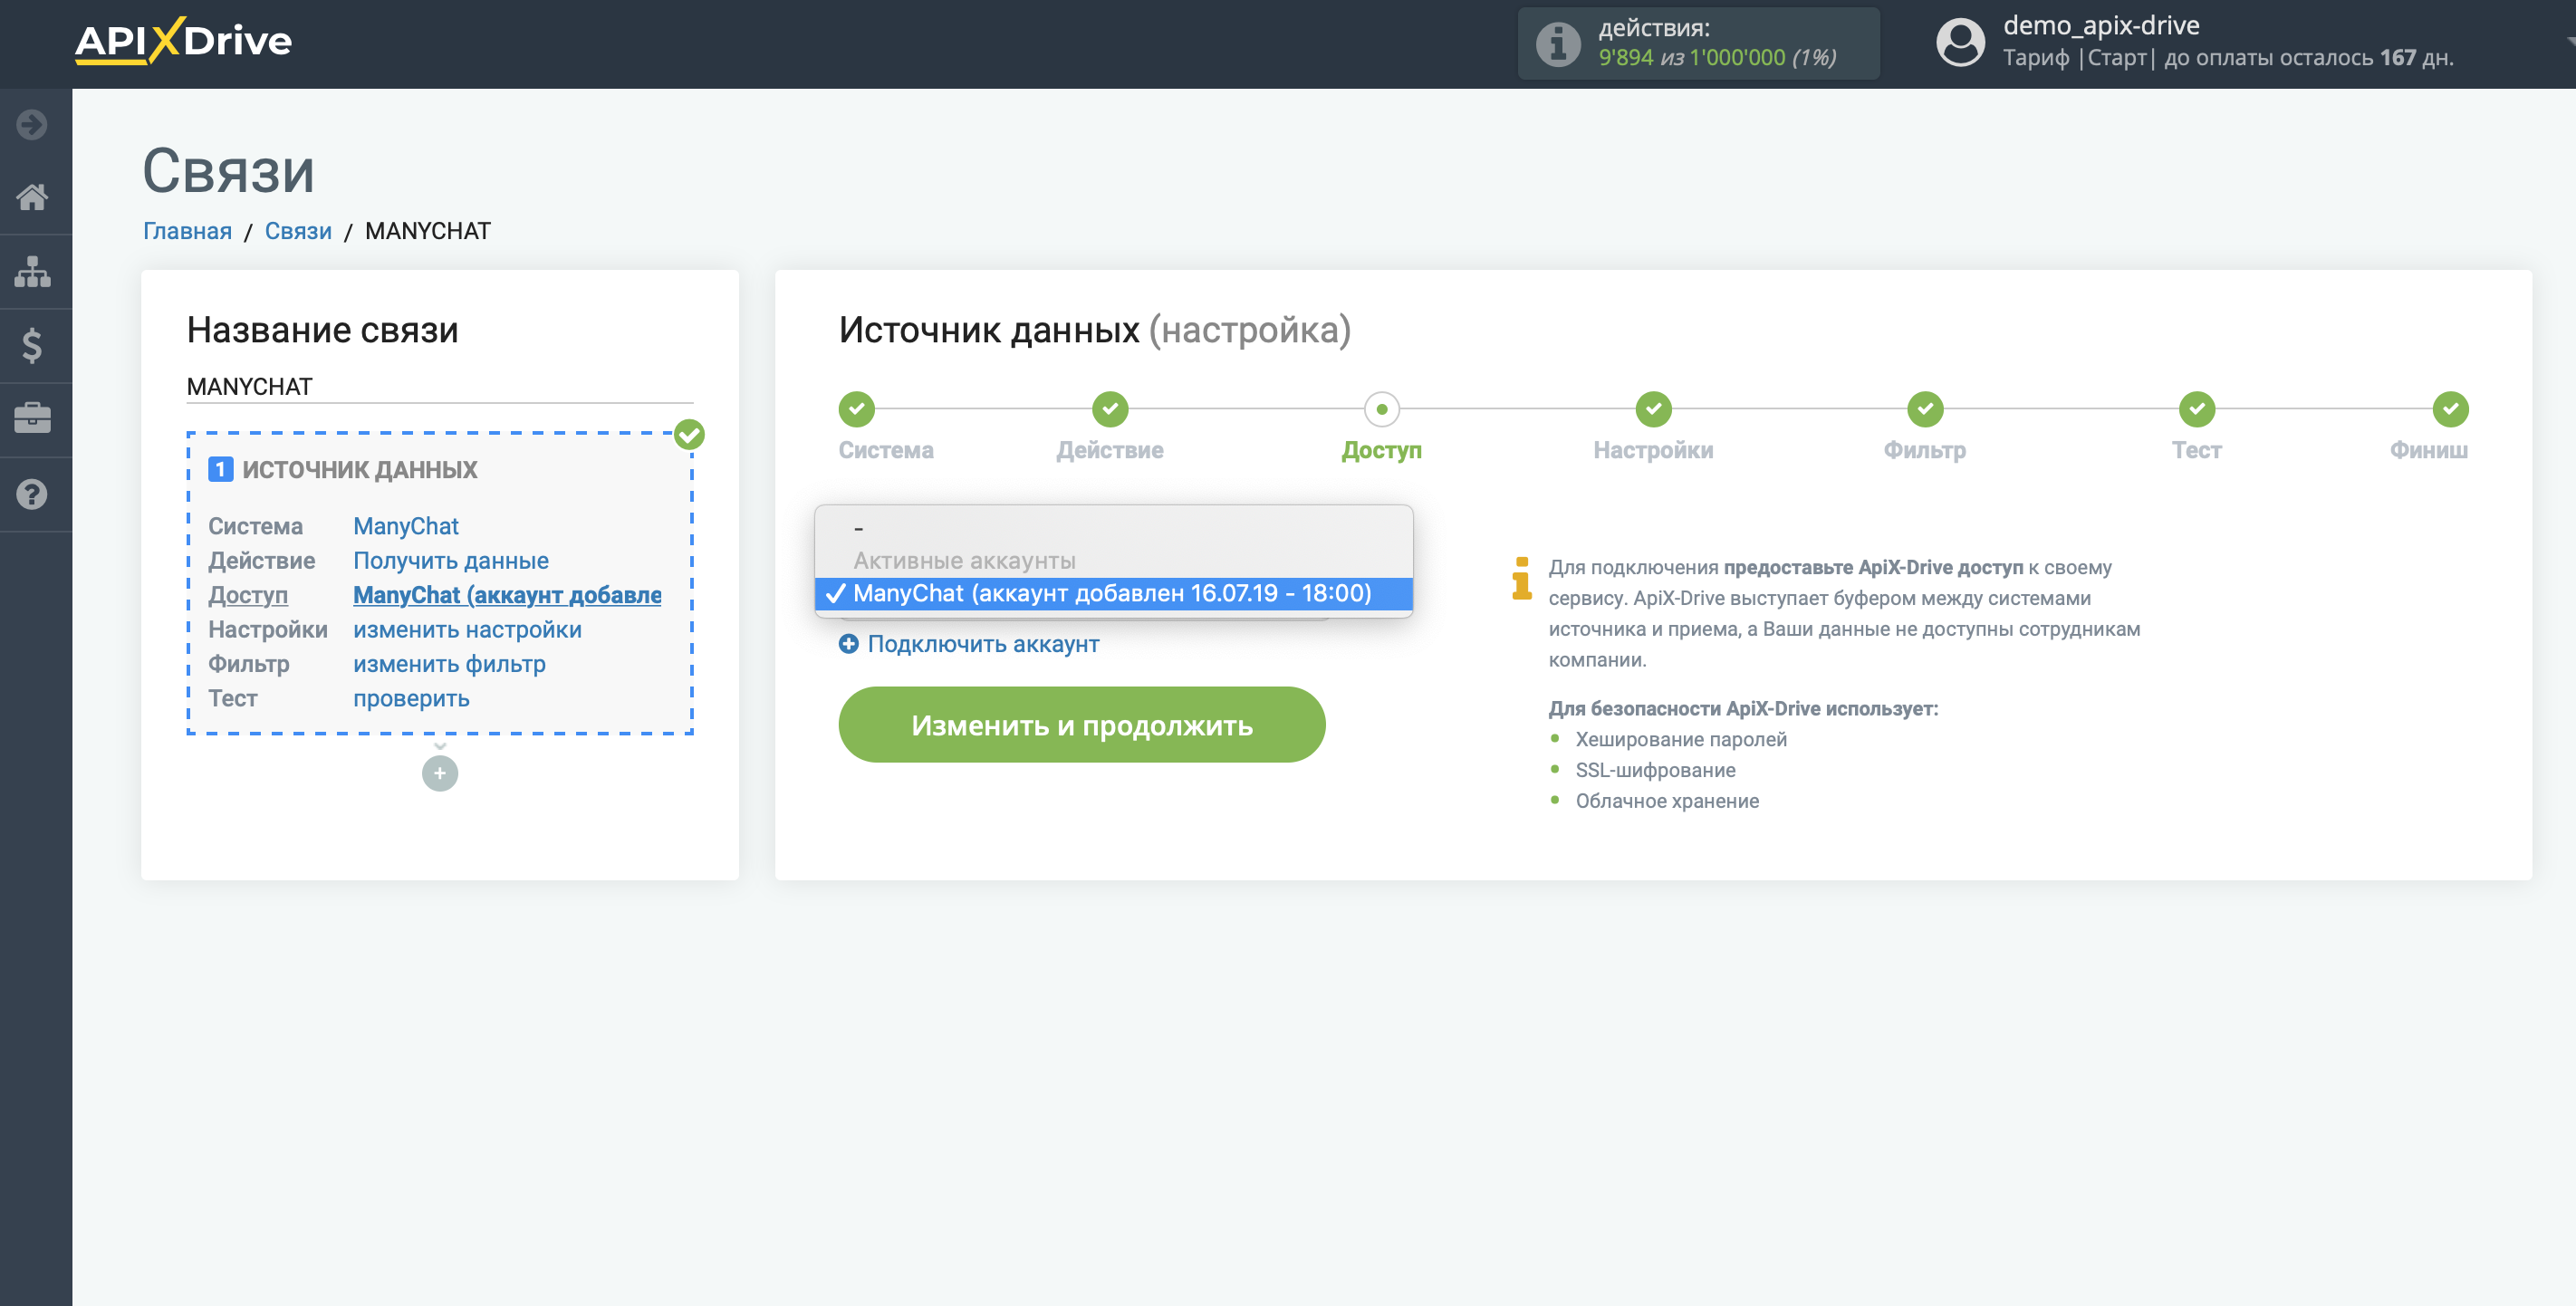Click изменить фильтр link
The image size is (2576, 1306).
click(x=449, y=664)
